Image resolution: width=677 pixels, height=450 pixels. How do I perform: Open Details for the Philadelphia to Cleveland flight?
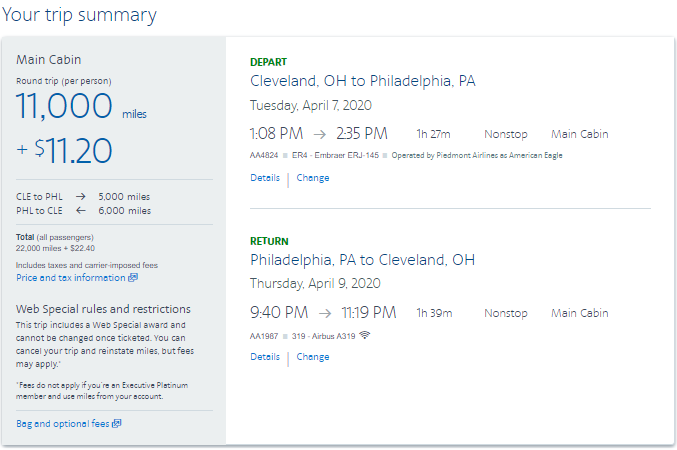click(265, 357)
